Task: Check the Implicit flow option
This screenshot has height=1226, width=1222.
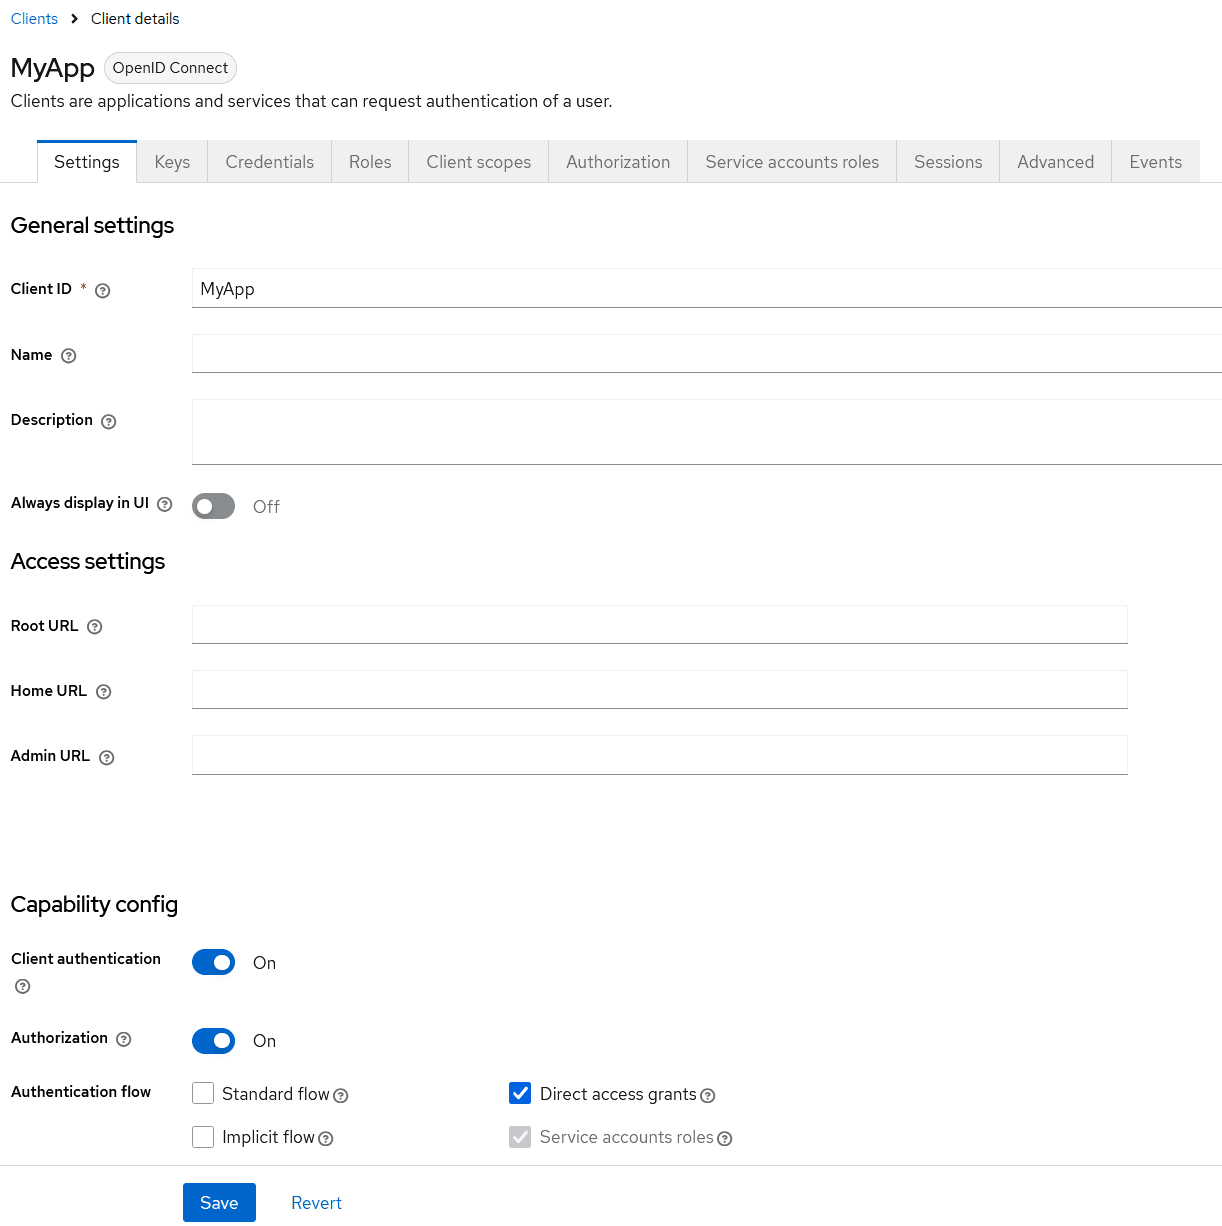Action: 203,1137
